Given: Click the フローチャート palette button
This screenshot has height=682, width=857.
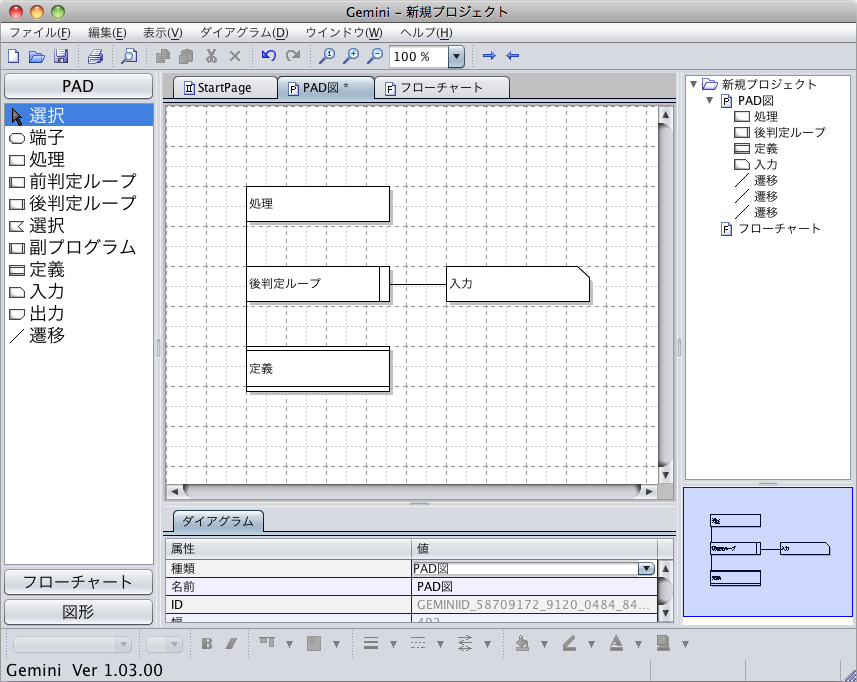Looking at the screenshot, I should (78, 582).
